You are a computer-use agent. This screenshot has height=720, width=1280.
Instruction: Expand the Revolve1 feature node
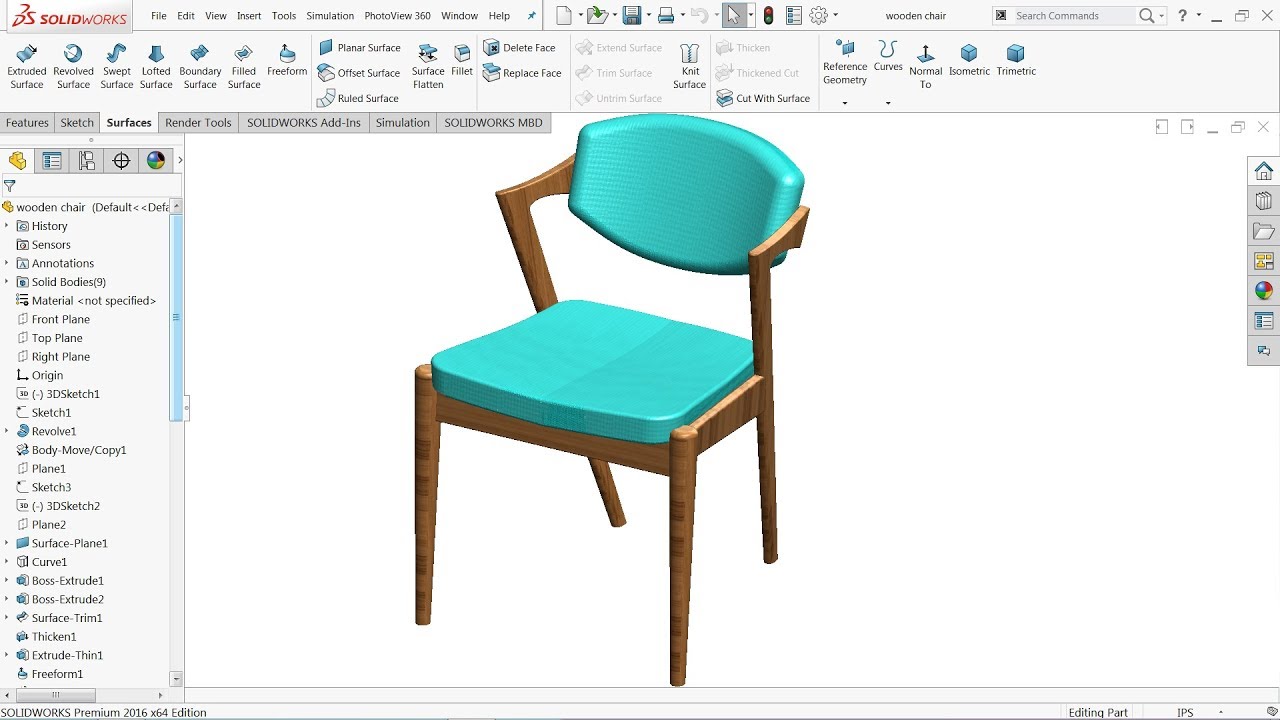[x=7, y=431]
